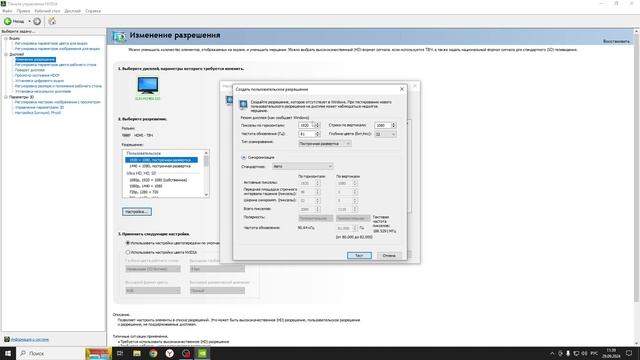Screen dimensions: 640x360
Task: Click the microphone tray icon
Action: [x=568, y=353]
